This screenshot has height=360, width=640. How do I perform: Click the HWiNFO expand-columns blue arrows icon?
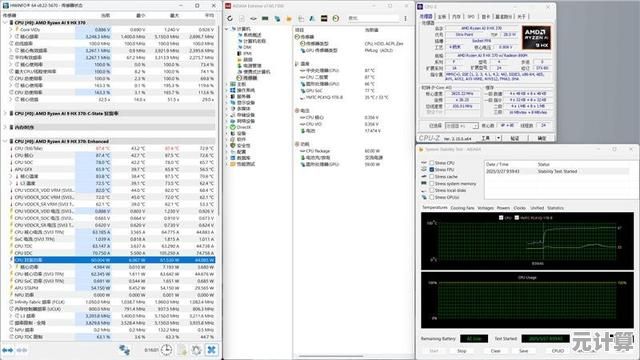(8, 350)
